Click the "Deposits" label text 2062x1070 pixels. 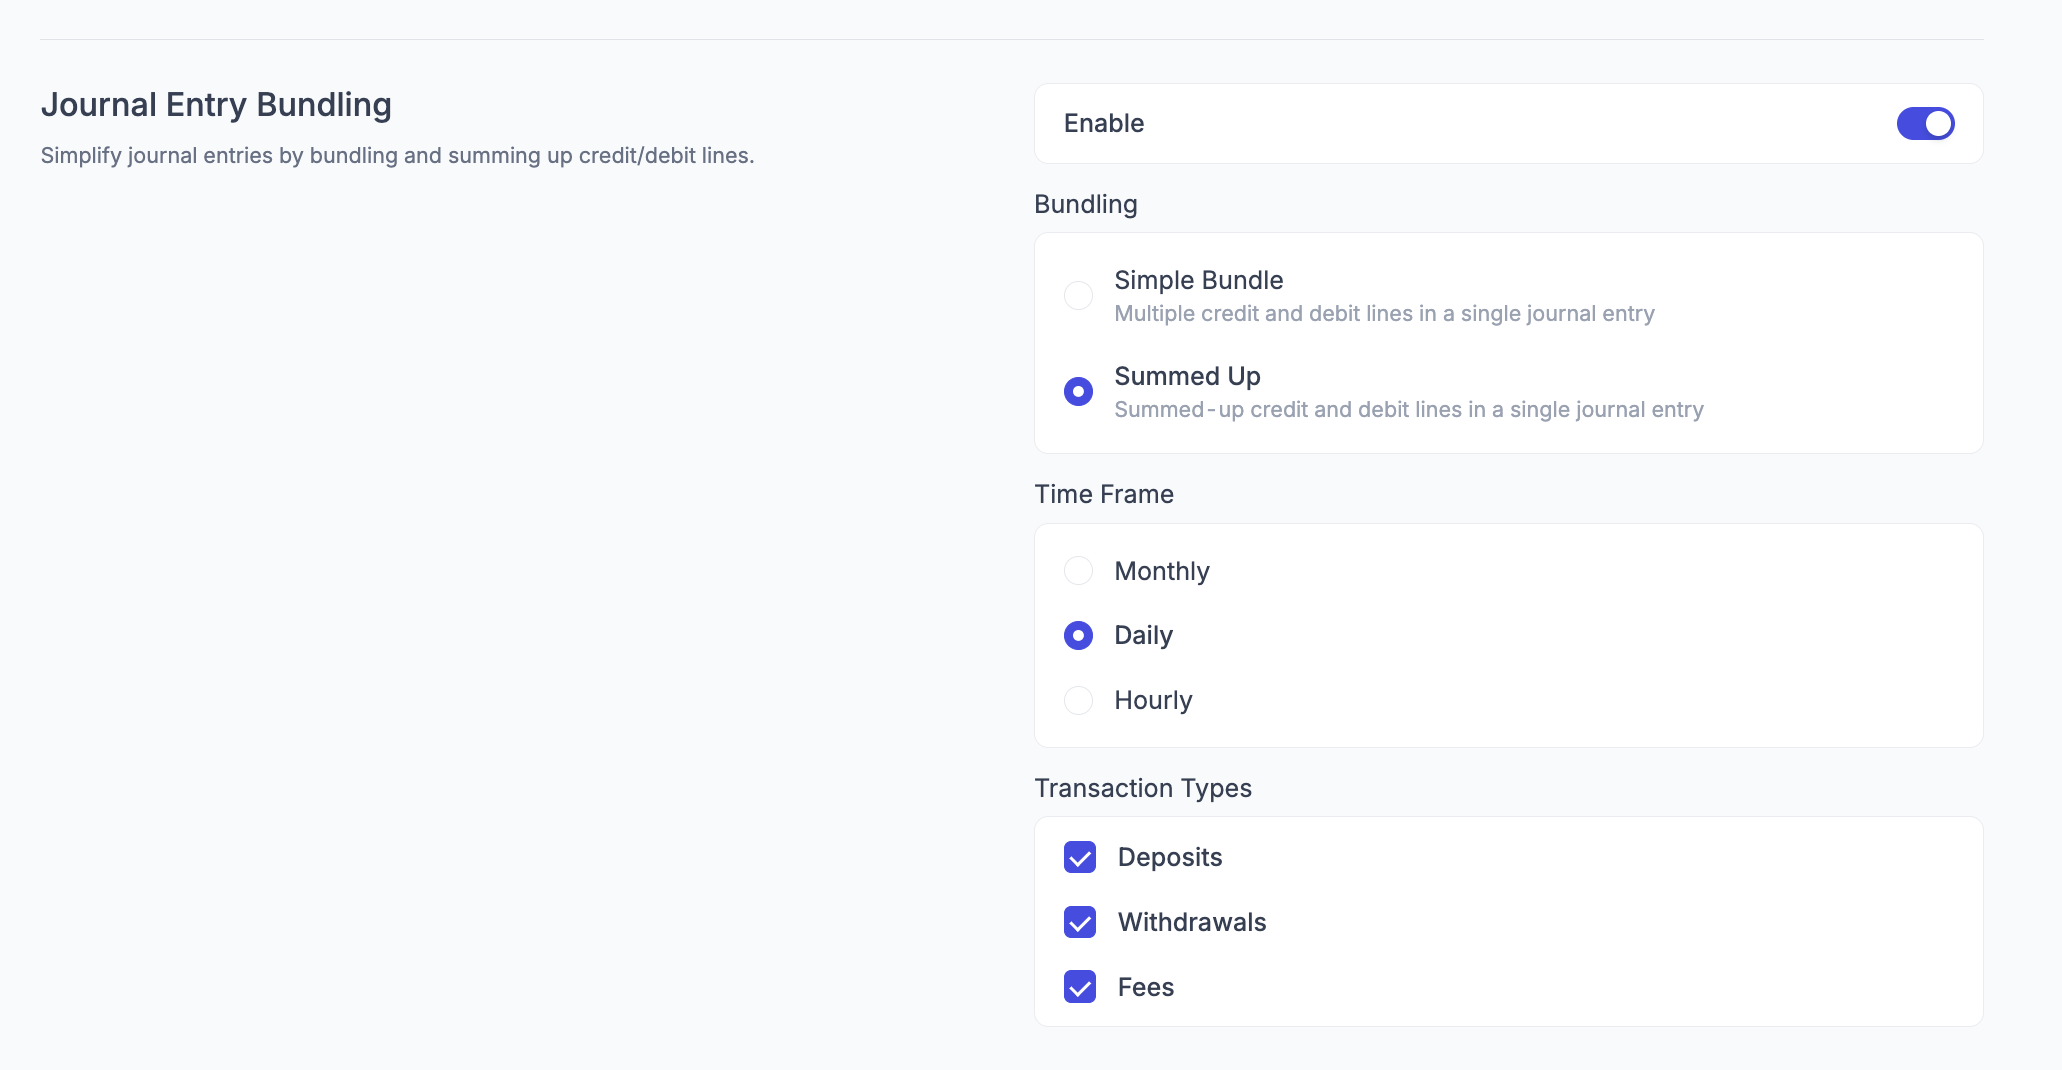click(1170, 857)
